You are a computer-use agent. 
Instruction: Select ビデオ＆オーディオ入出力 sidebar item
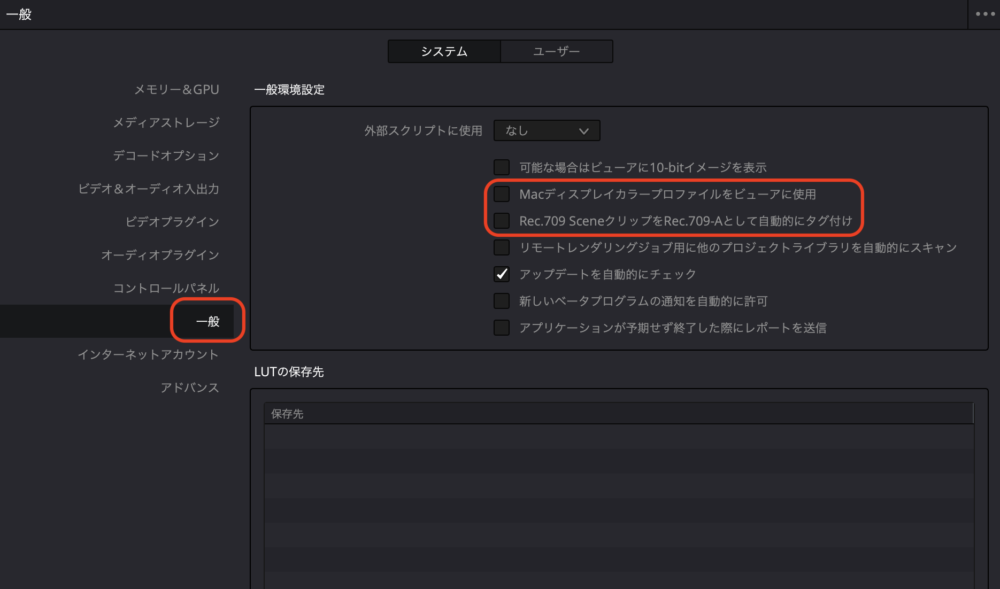(x=149, y=188)
